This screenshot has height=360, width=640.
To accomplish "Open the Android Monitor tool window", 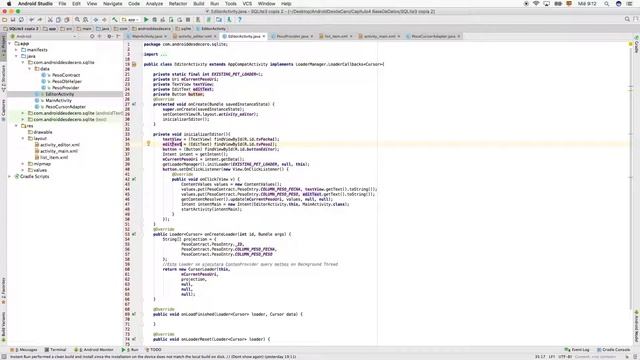I will pos(94,350).
